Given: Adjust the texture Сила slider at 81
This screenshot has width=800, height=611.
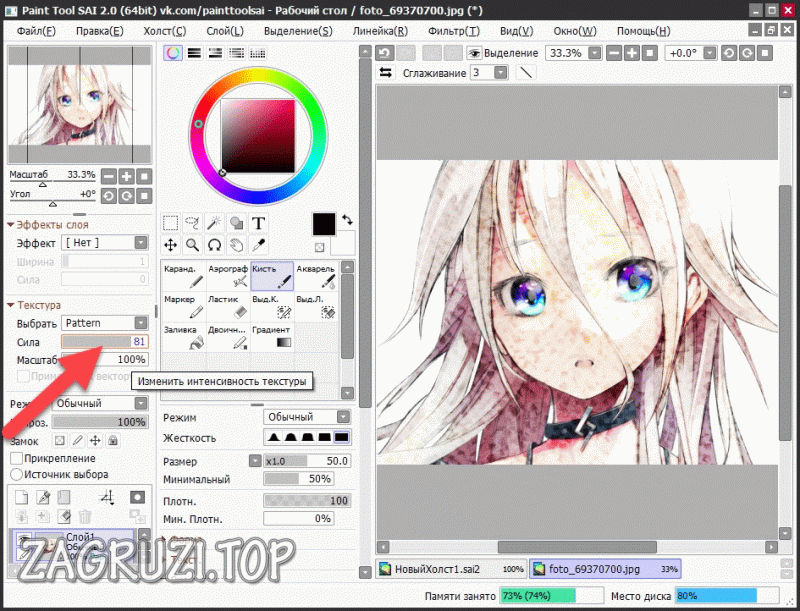Looking at the screenshot, I should (105, 341).
